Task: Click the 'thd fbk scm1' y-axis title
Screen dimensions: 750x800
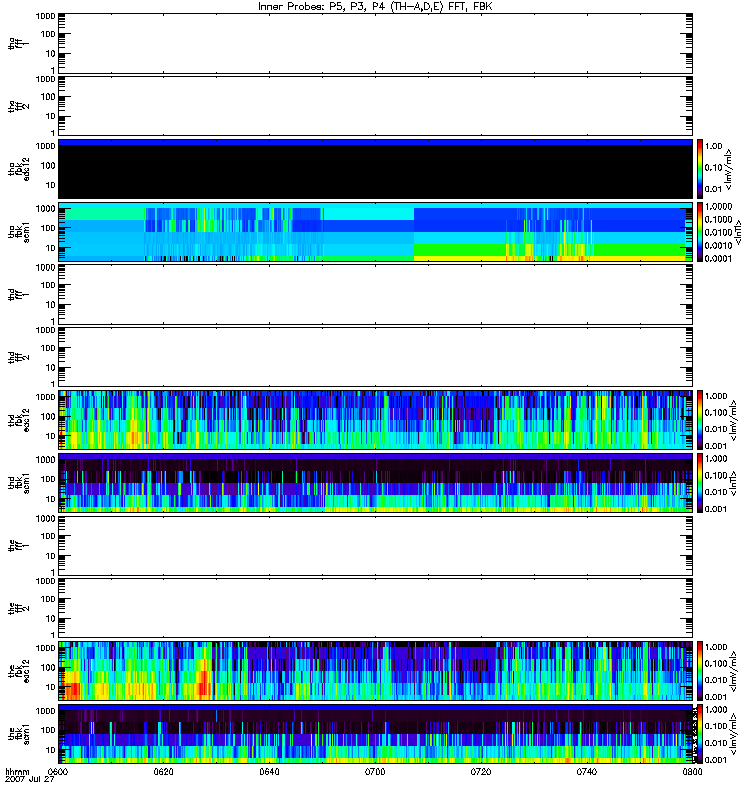Action: (19, 483)
